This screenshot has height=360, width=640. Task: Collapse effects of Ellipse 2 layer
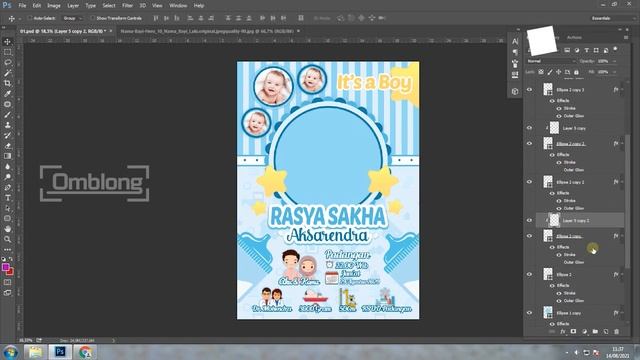tap(622, 274)
